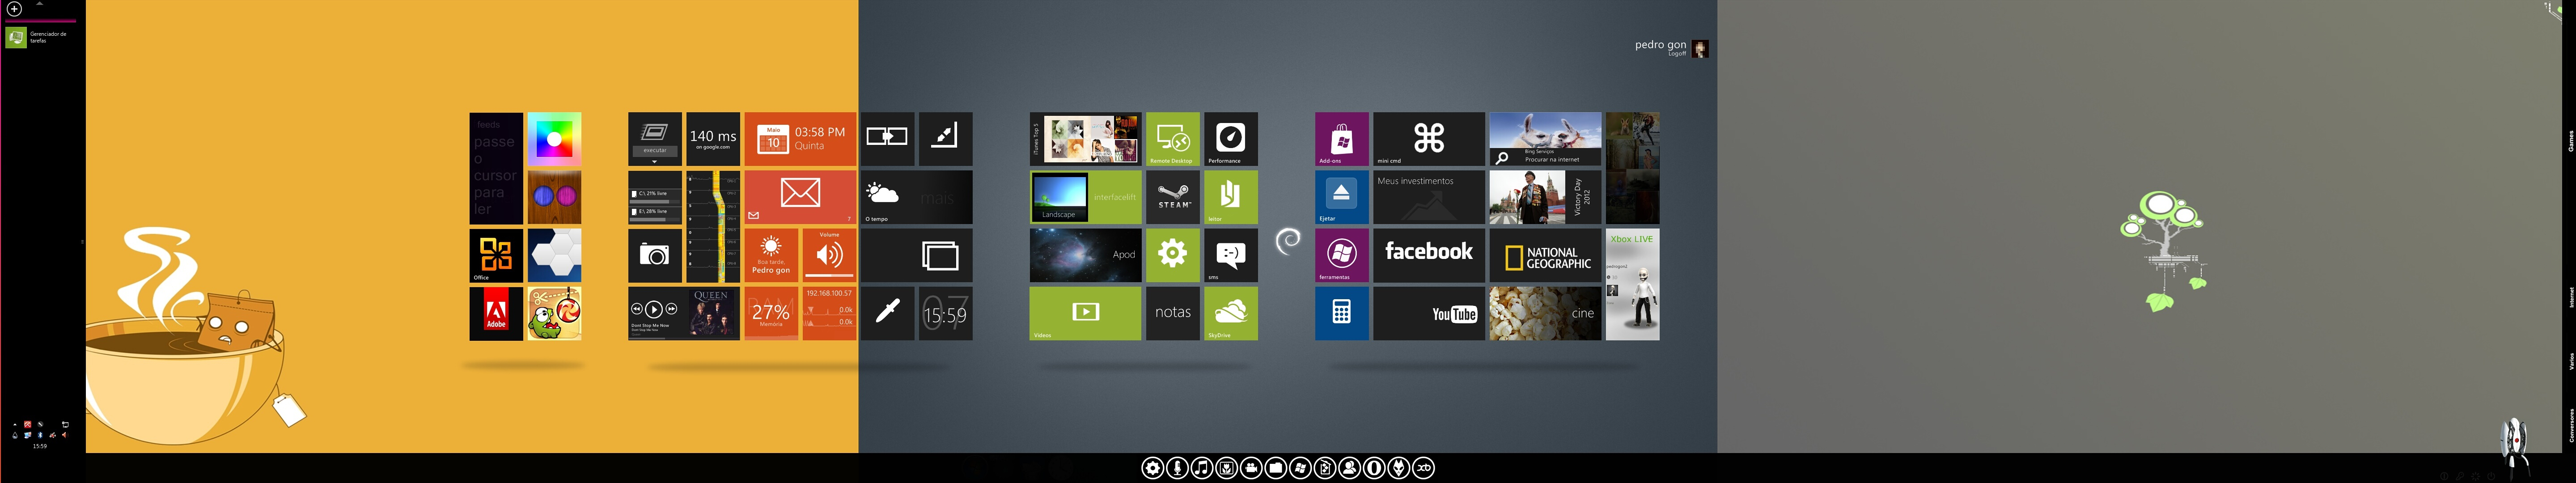Open the green settings gear tile
Screen dimensions: 2576x483
click(1172, 255)
